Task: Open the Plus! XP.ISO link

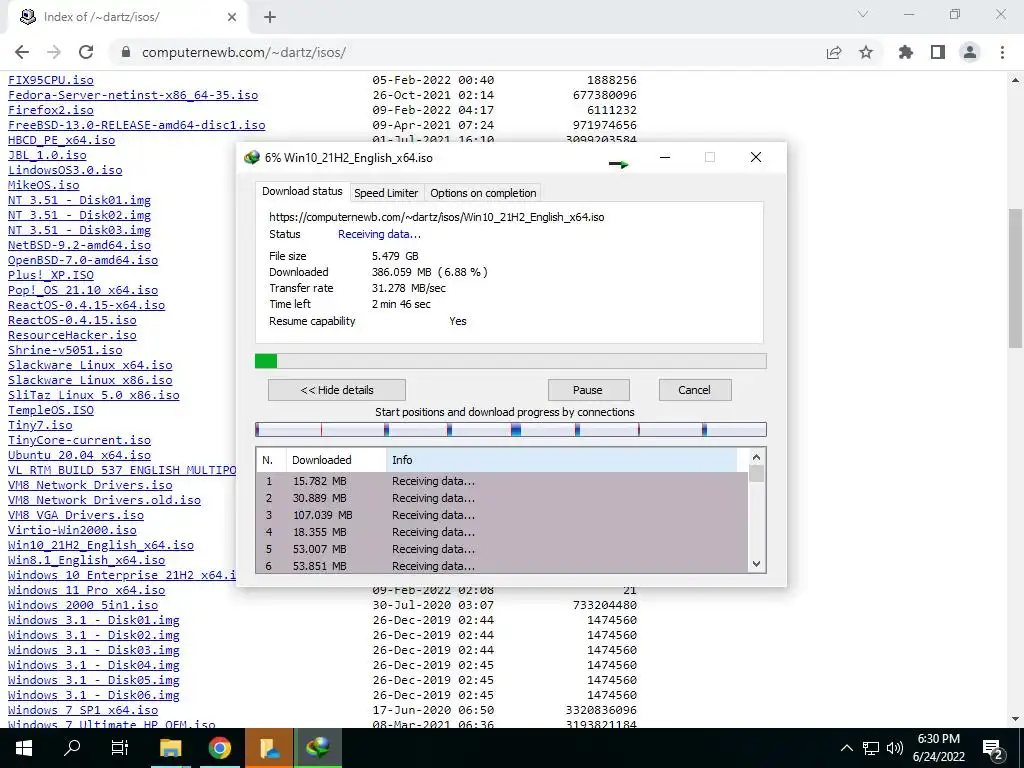Action: (x=51, y=275)
